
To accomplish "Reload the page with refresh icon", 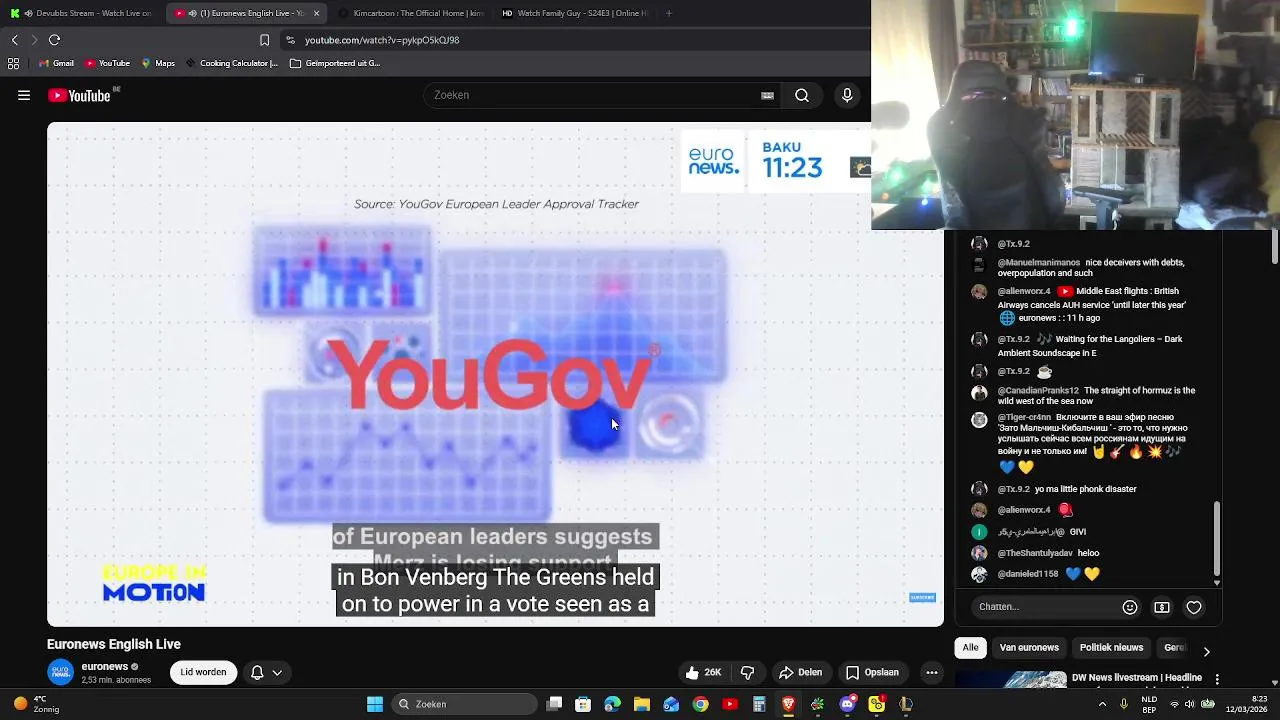I will 54,40.
